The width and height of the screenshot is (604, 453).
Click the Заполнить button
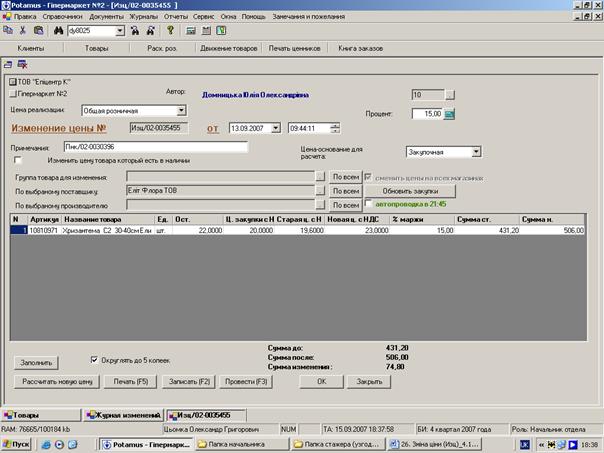(x=36, y=363)
